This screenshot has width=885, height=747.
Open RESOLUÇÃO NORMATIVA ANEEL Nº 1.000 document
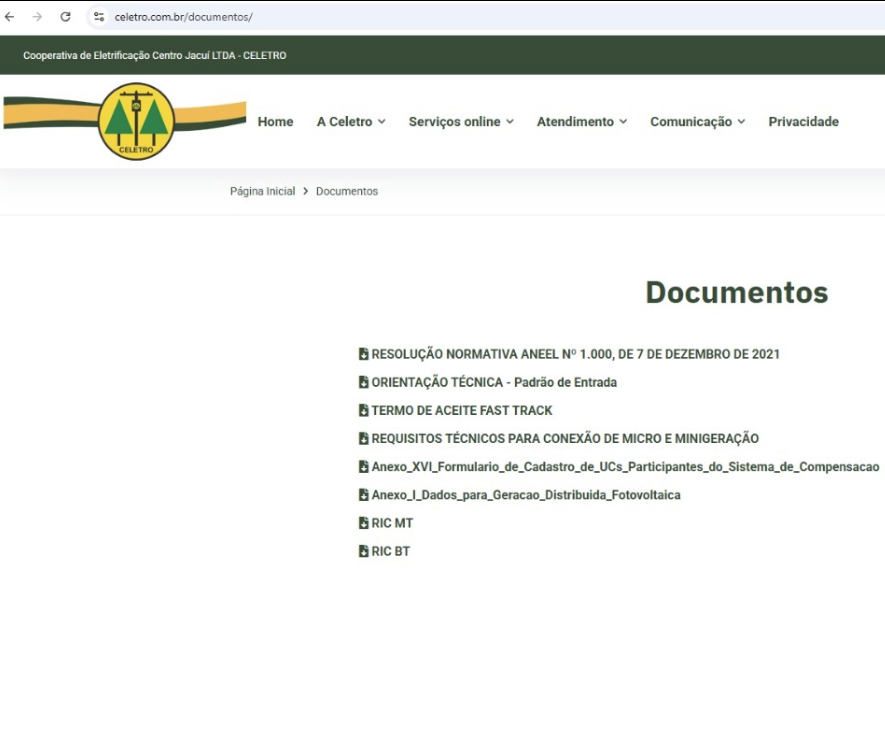point(575,354)
